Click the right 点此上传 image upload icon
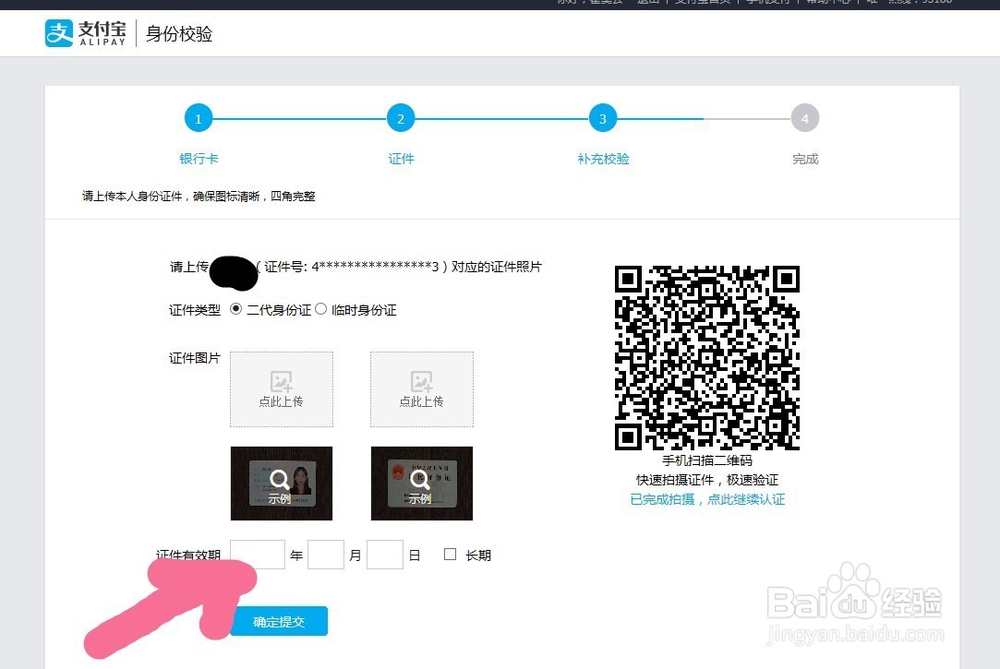This screenshot has height=669, width=1000. (x=421, y=382)
